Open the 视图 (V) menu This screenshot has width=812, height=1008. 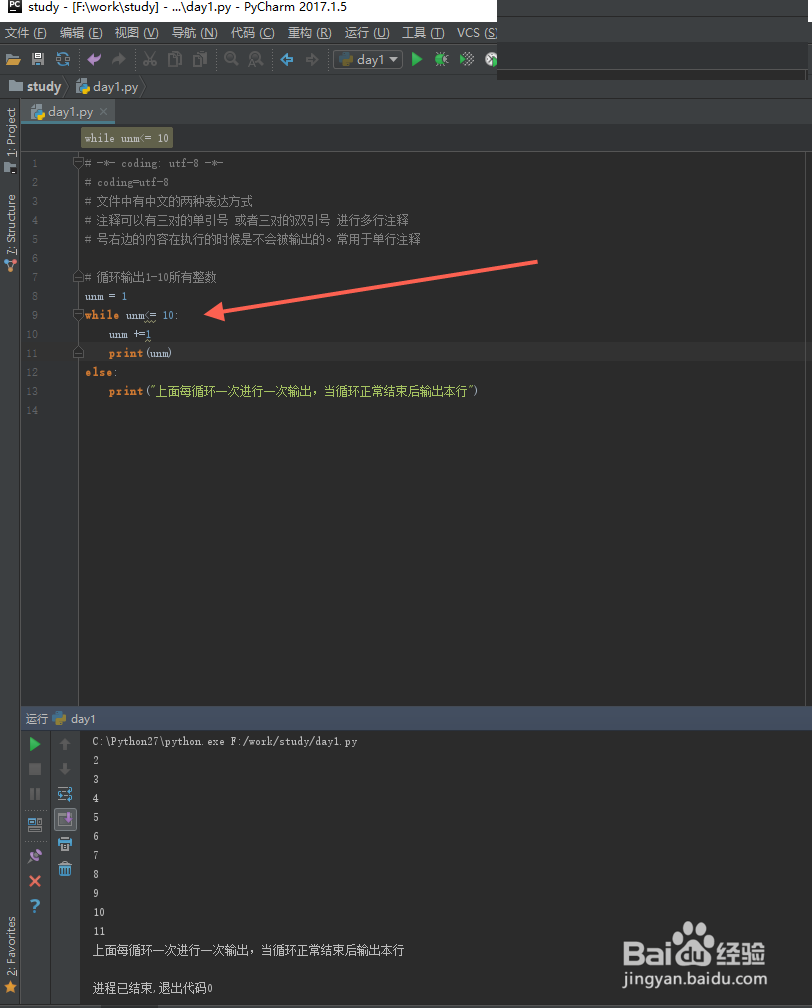[136, 33]
